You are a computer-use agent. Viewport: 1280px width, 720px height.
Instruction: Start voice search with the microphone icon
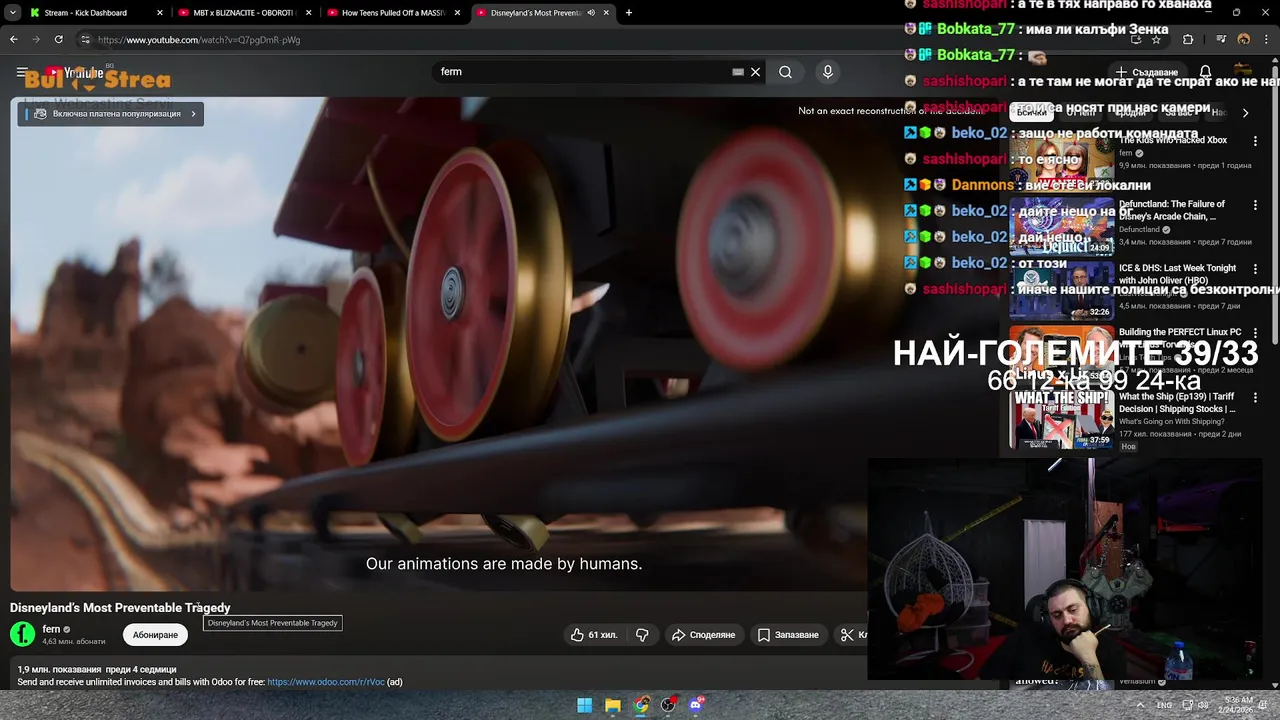tap(827, 72)
